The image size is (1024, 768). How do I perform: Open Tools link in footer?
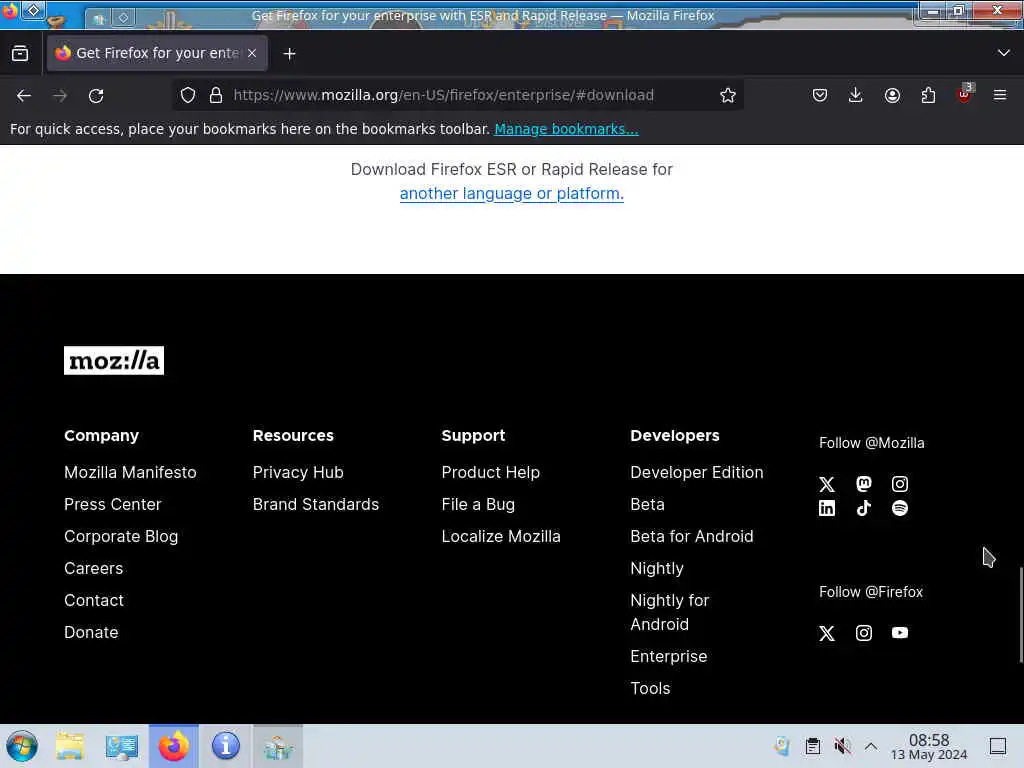650,688
